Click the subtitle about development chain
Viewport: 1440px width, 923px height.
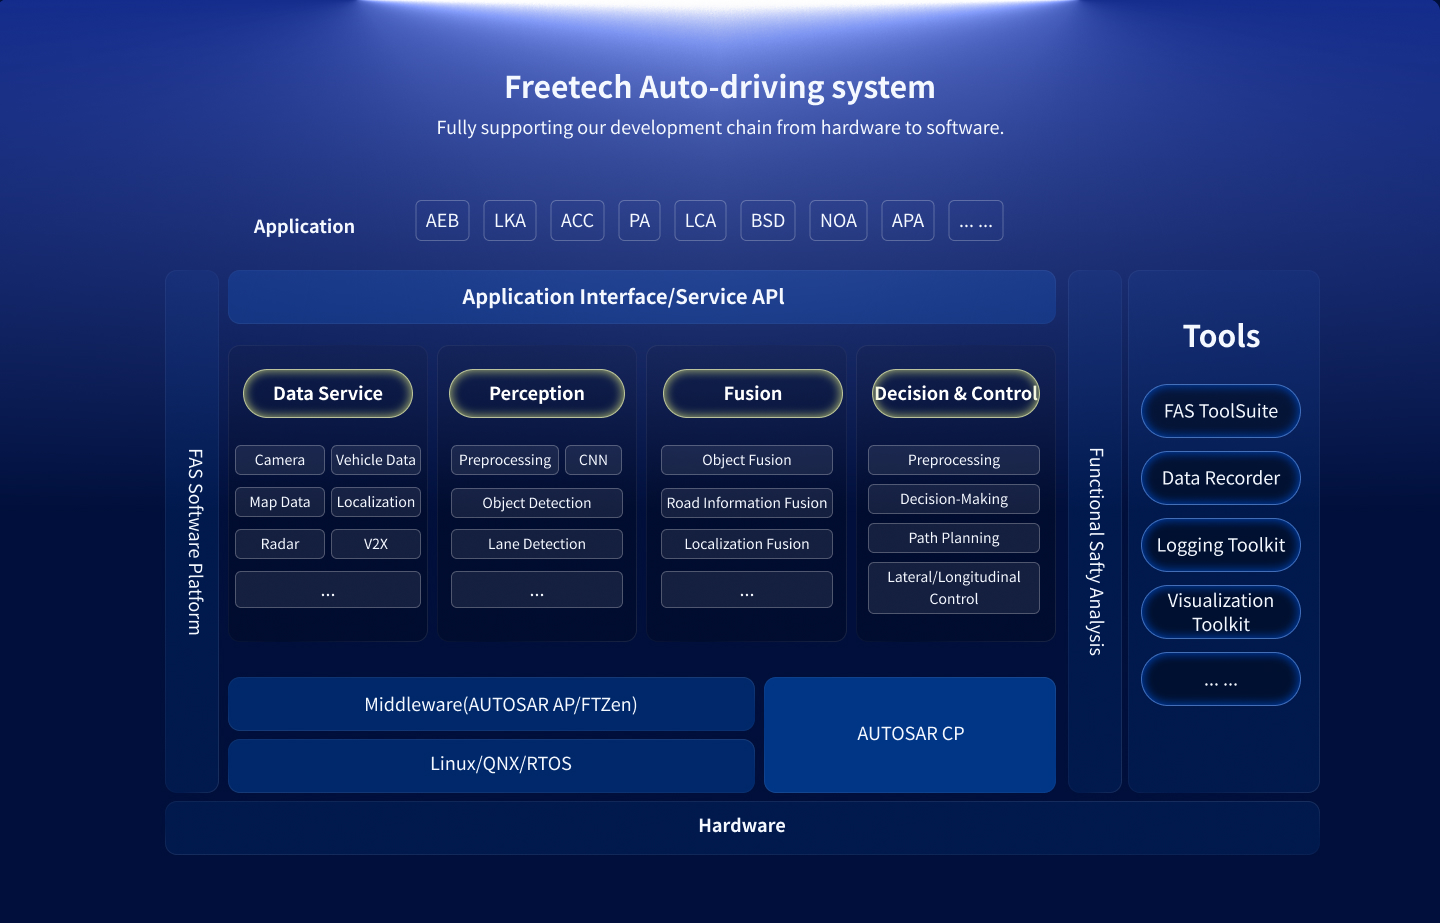tap(720, 128)
